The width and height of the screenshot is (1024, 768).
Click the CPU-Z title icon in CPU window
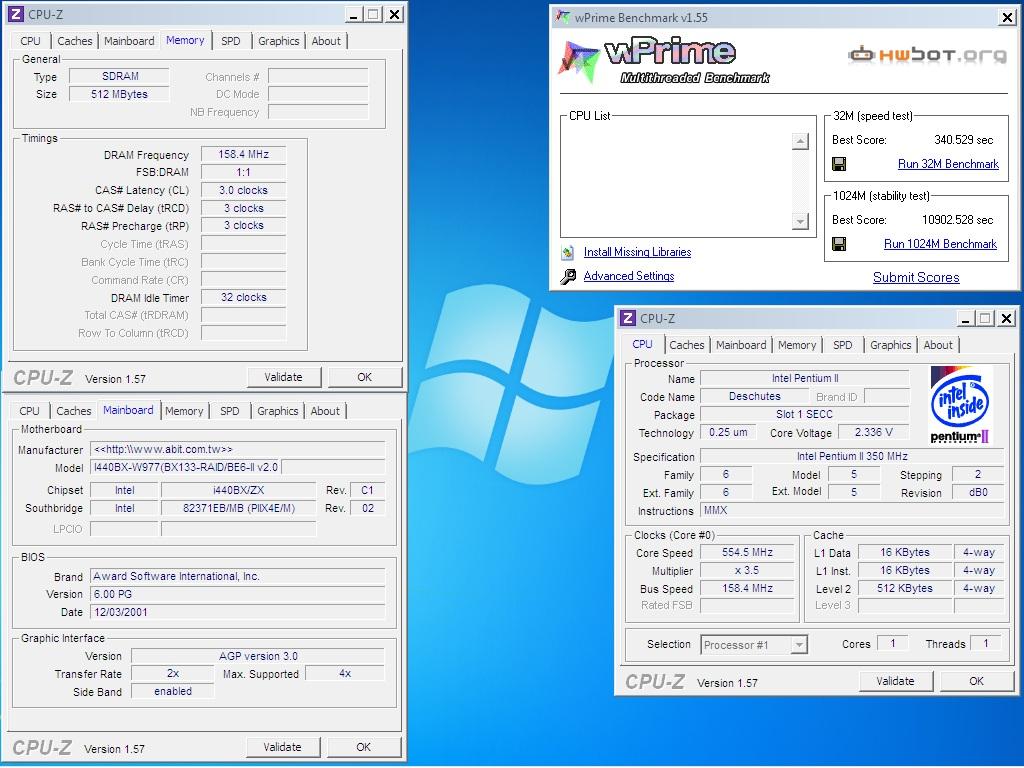628,318
